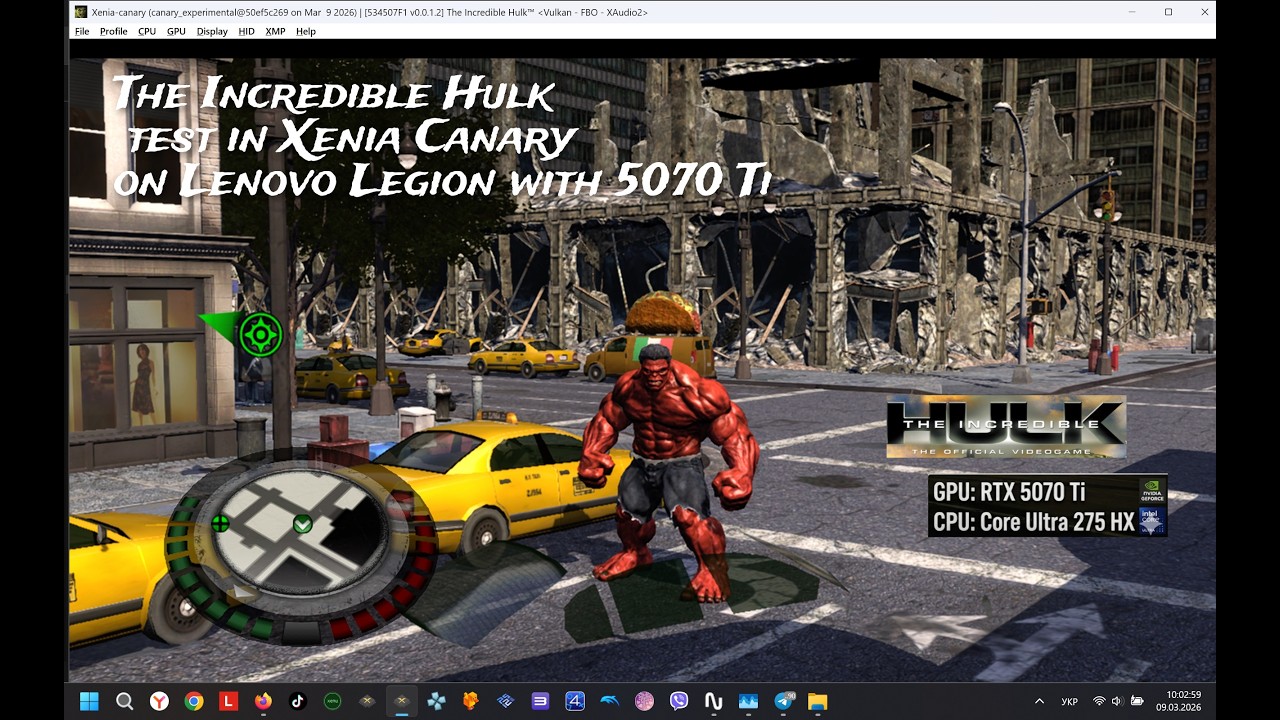Viewport: 1280px width, 720px height.
Task: Launch Yandex Browser from the taskbar
Action: [159, 701]
